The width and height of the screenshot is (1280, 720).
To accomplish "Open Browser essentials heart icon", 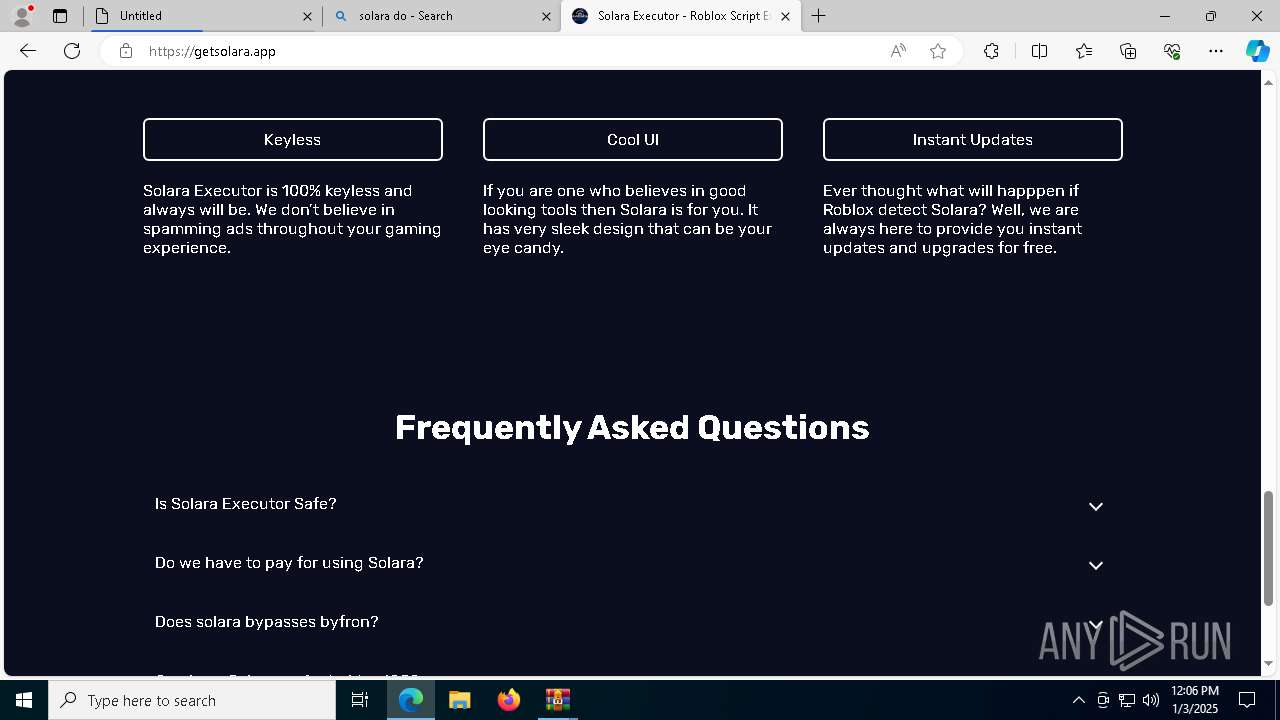I will click(x=1172, y=51).
